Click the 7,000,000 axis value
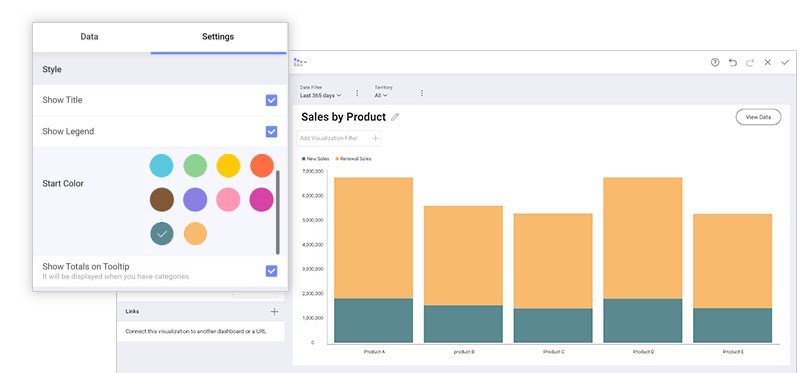This screenshot has width=800, height=373. pyautogui.click(x=313, y=171)
